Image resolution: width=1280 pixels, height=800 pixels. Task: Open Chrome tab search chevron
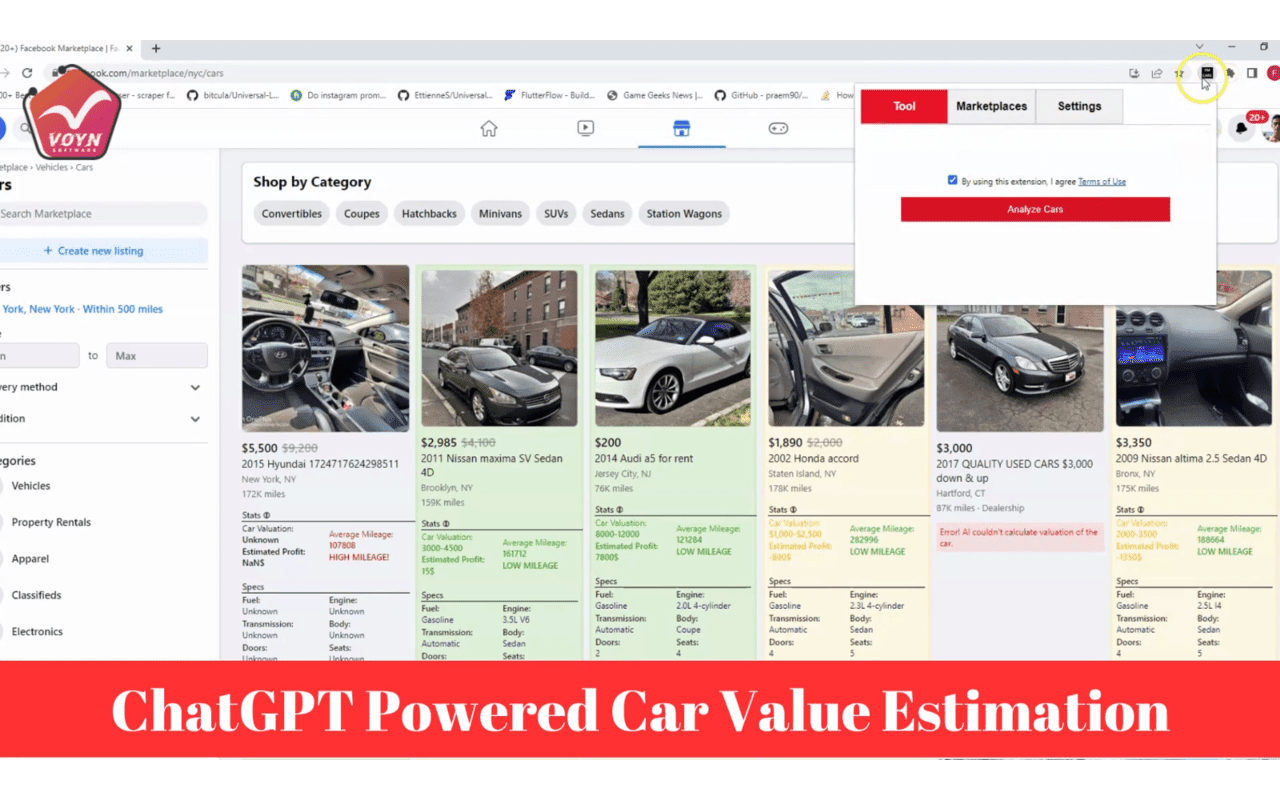(1199, 47)
